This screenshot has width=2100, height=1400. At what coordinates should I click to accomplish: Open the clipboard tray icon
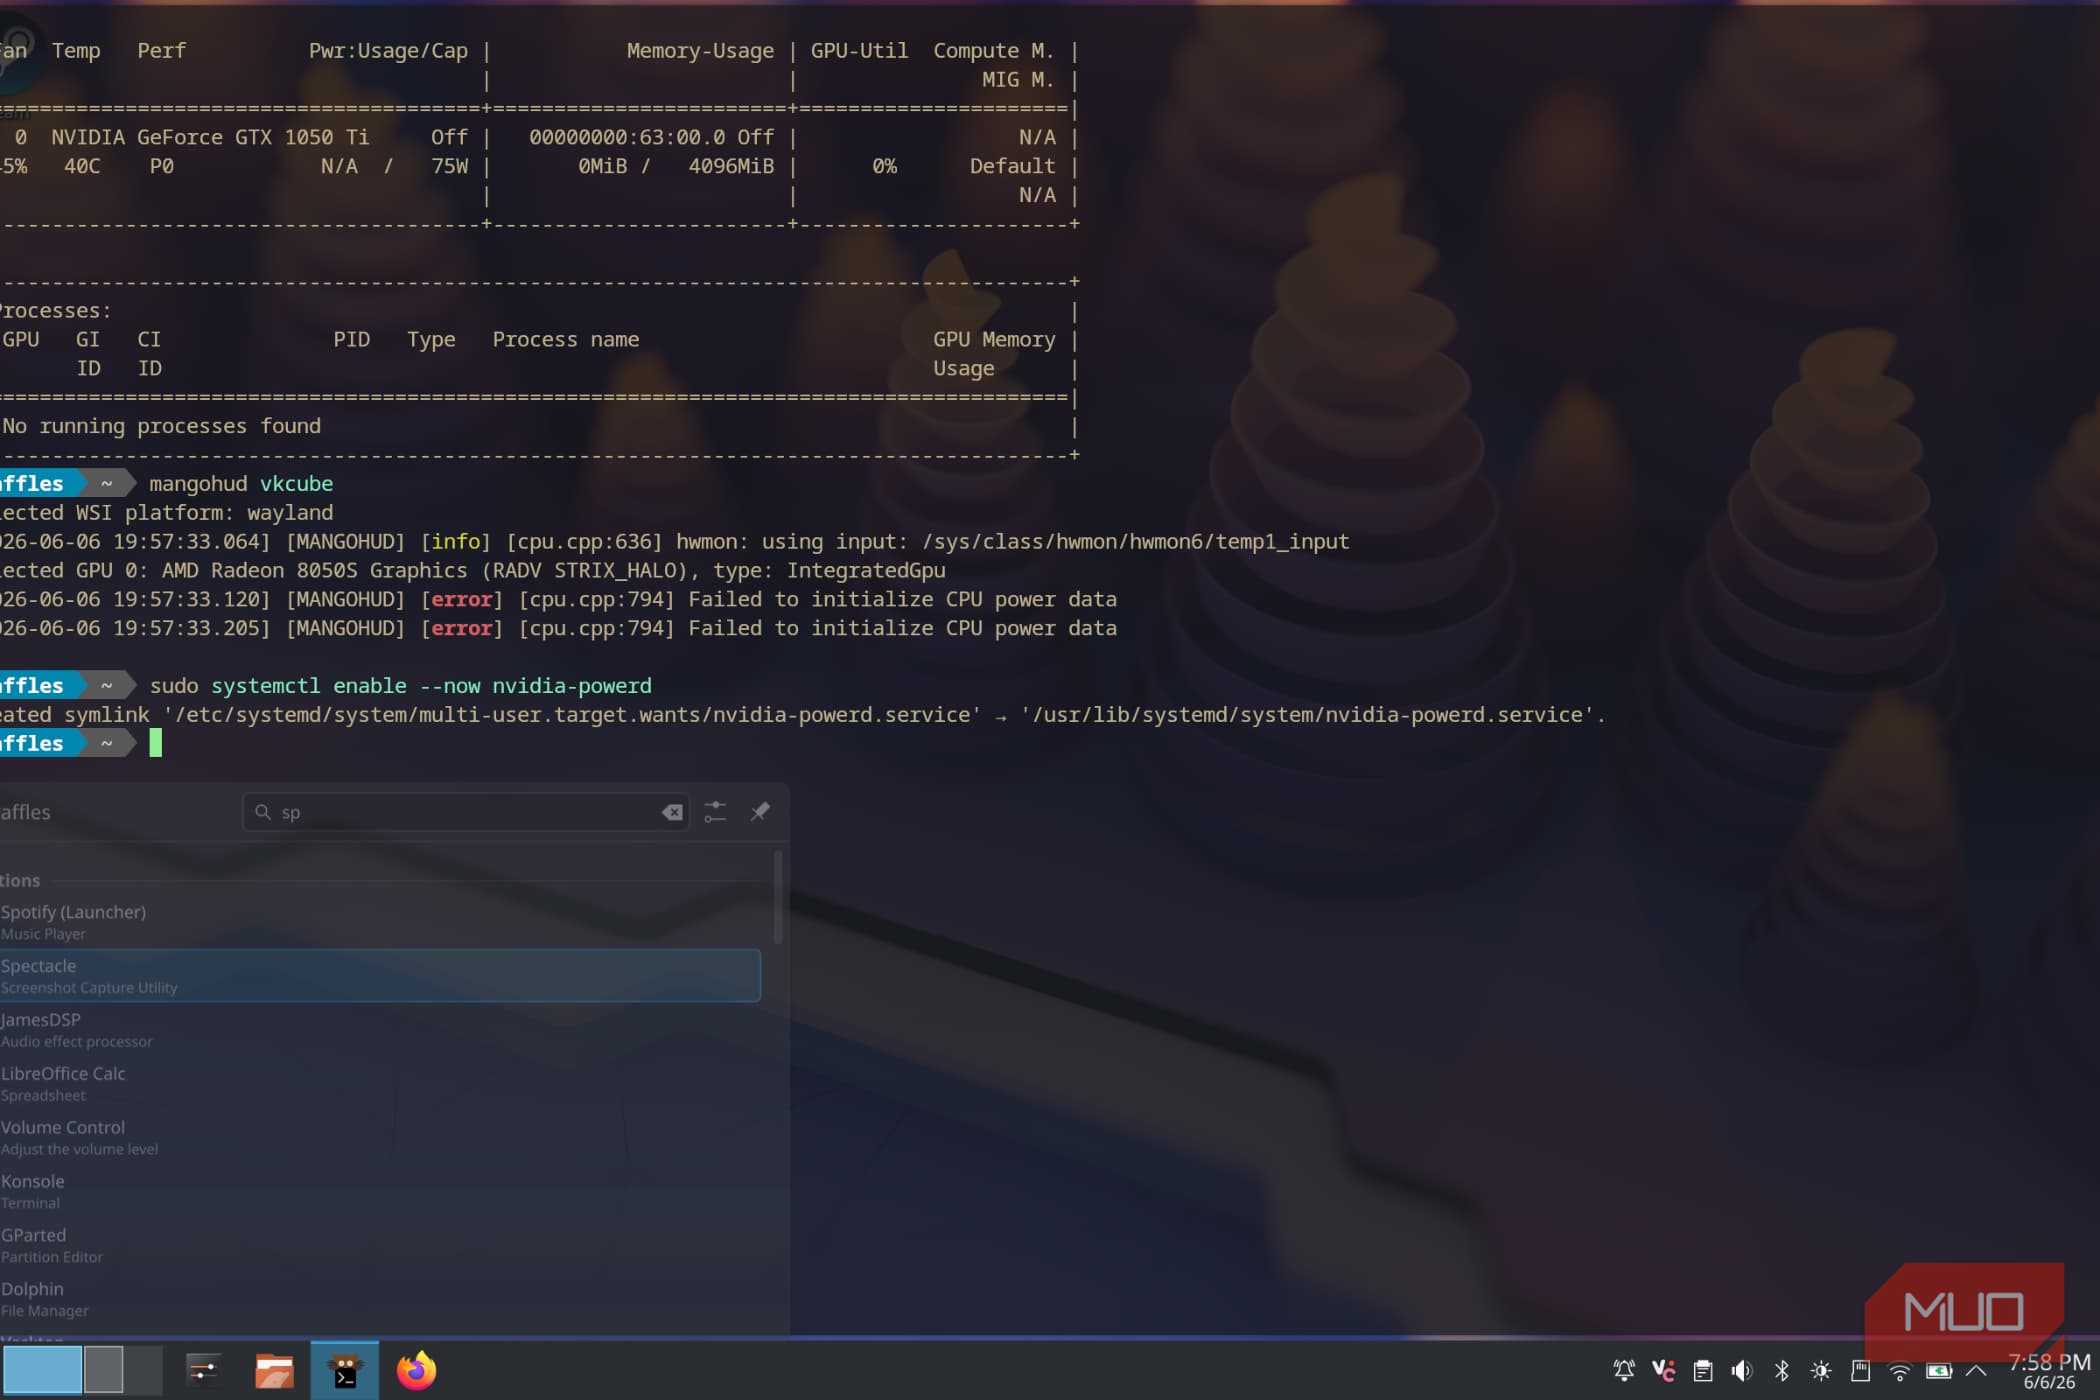(x=1703, y=1370)
